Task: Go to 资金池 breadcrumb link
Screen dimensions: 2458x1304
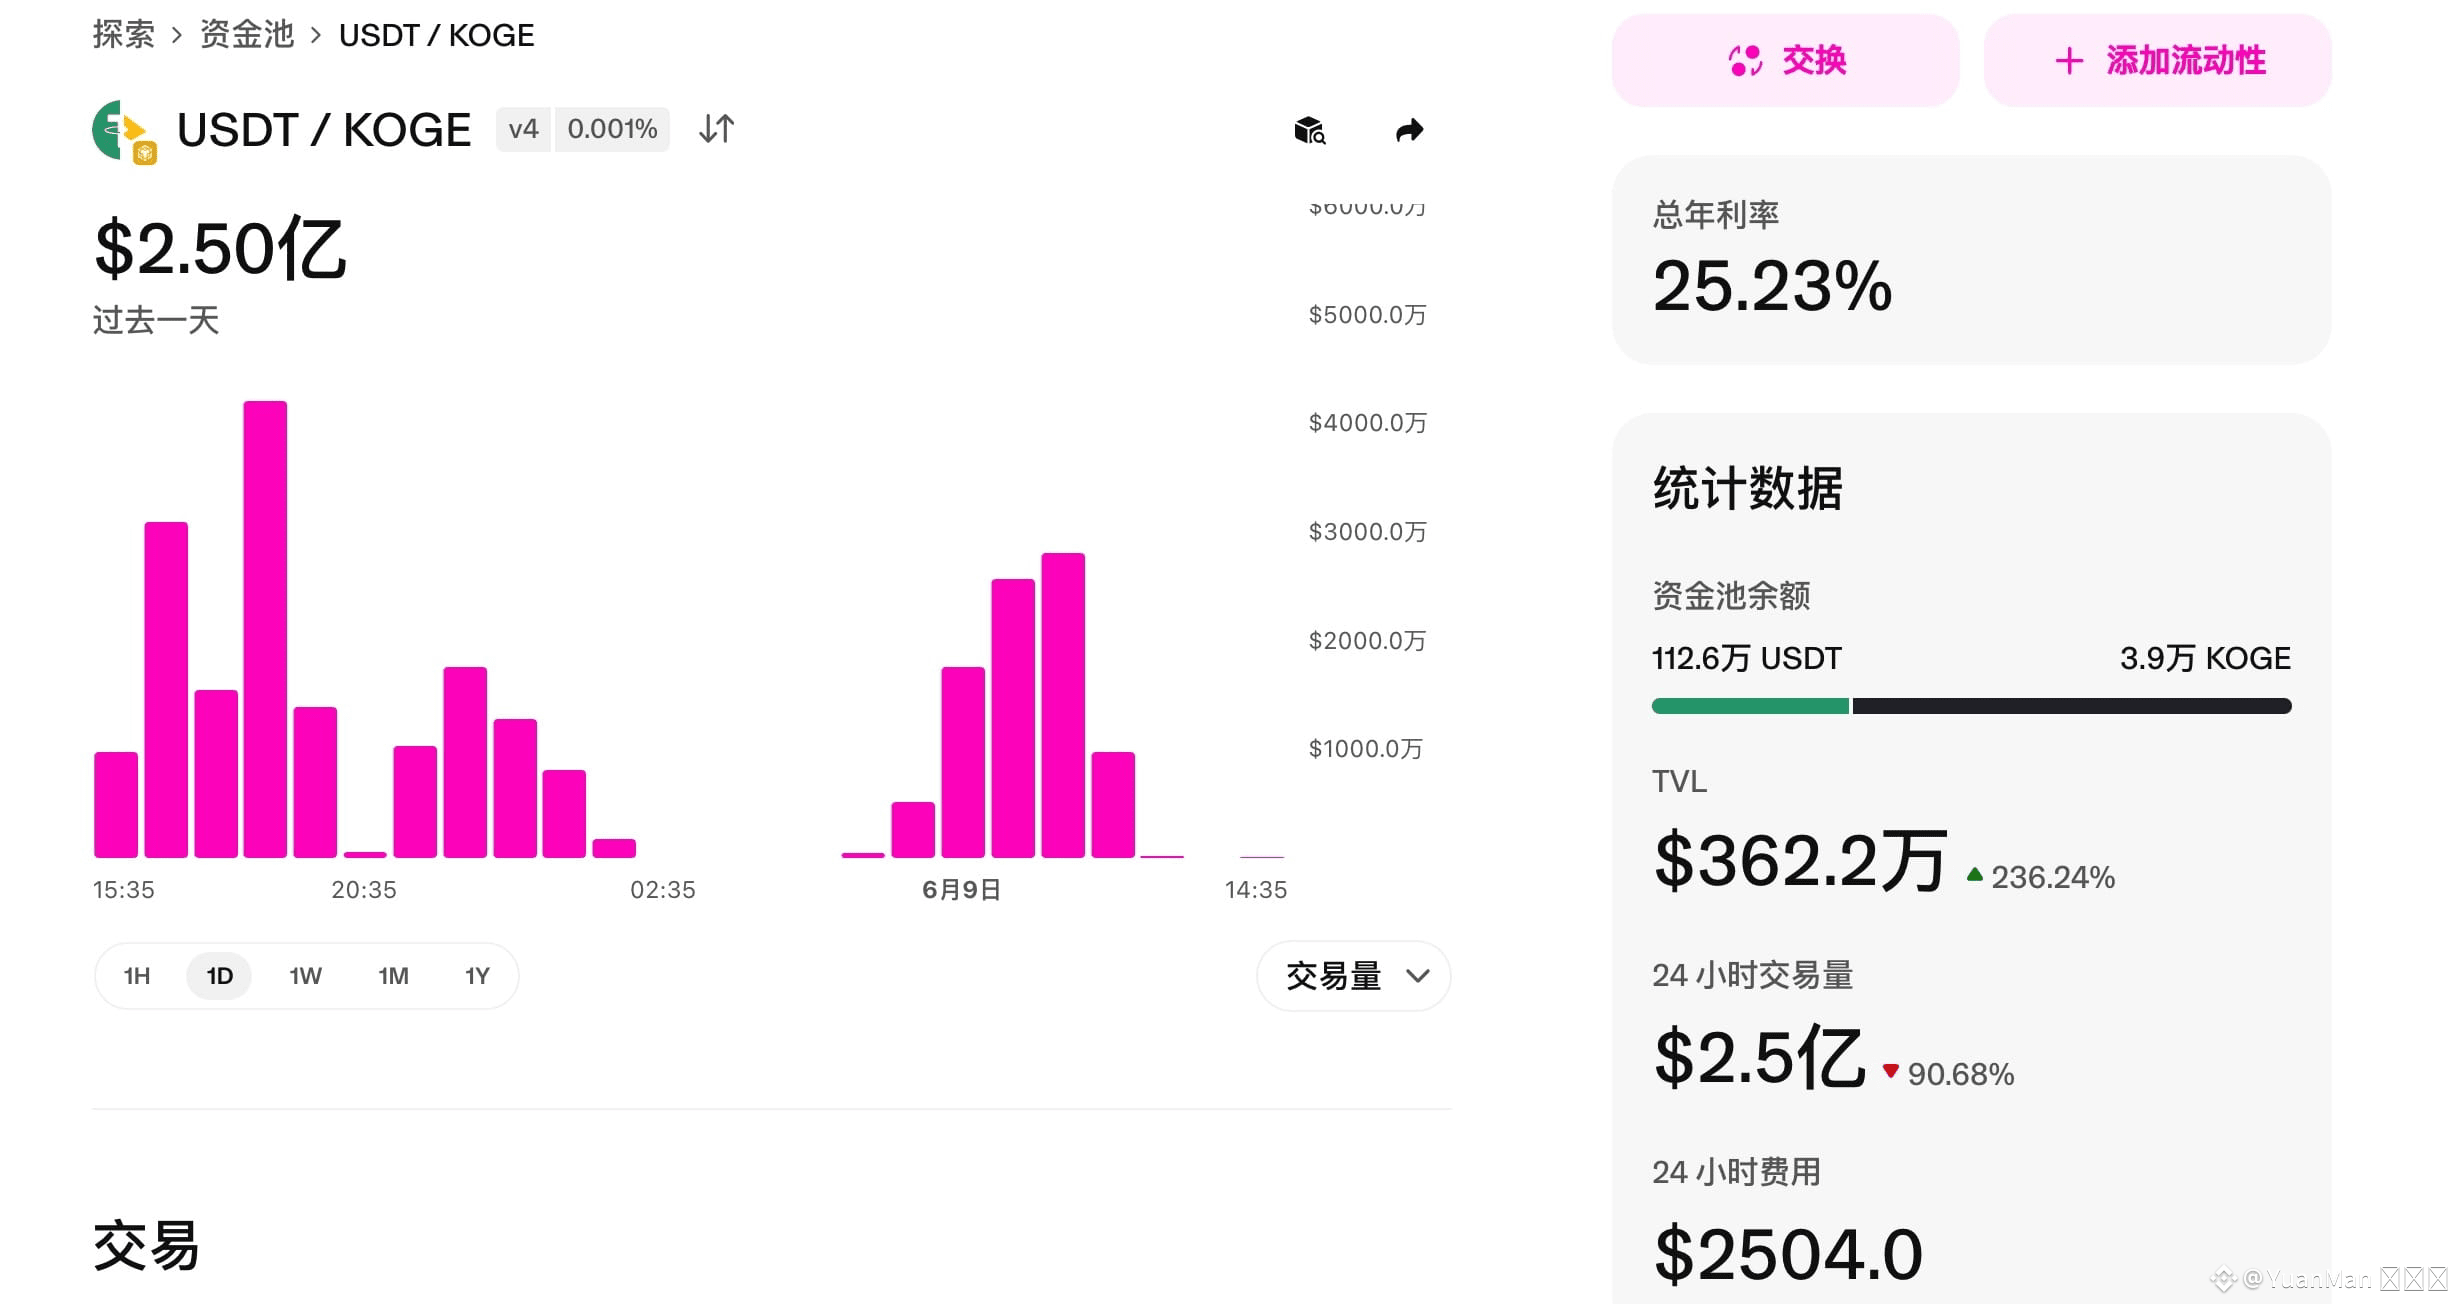Action: coord(246,35)
